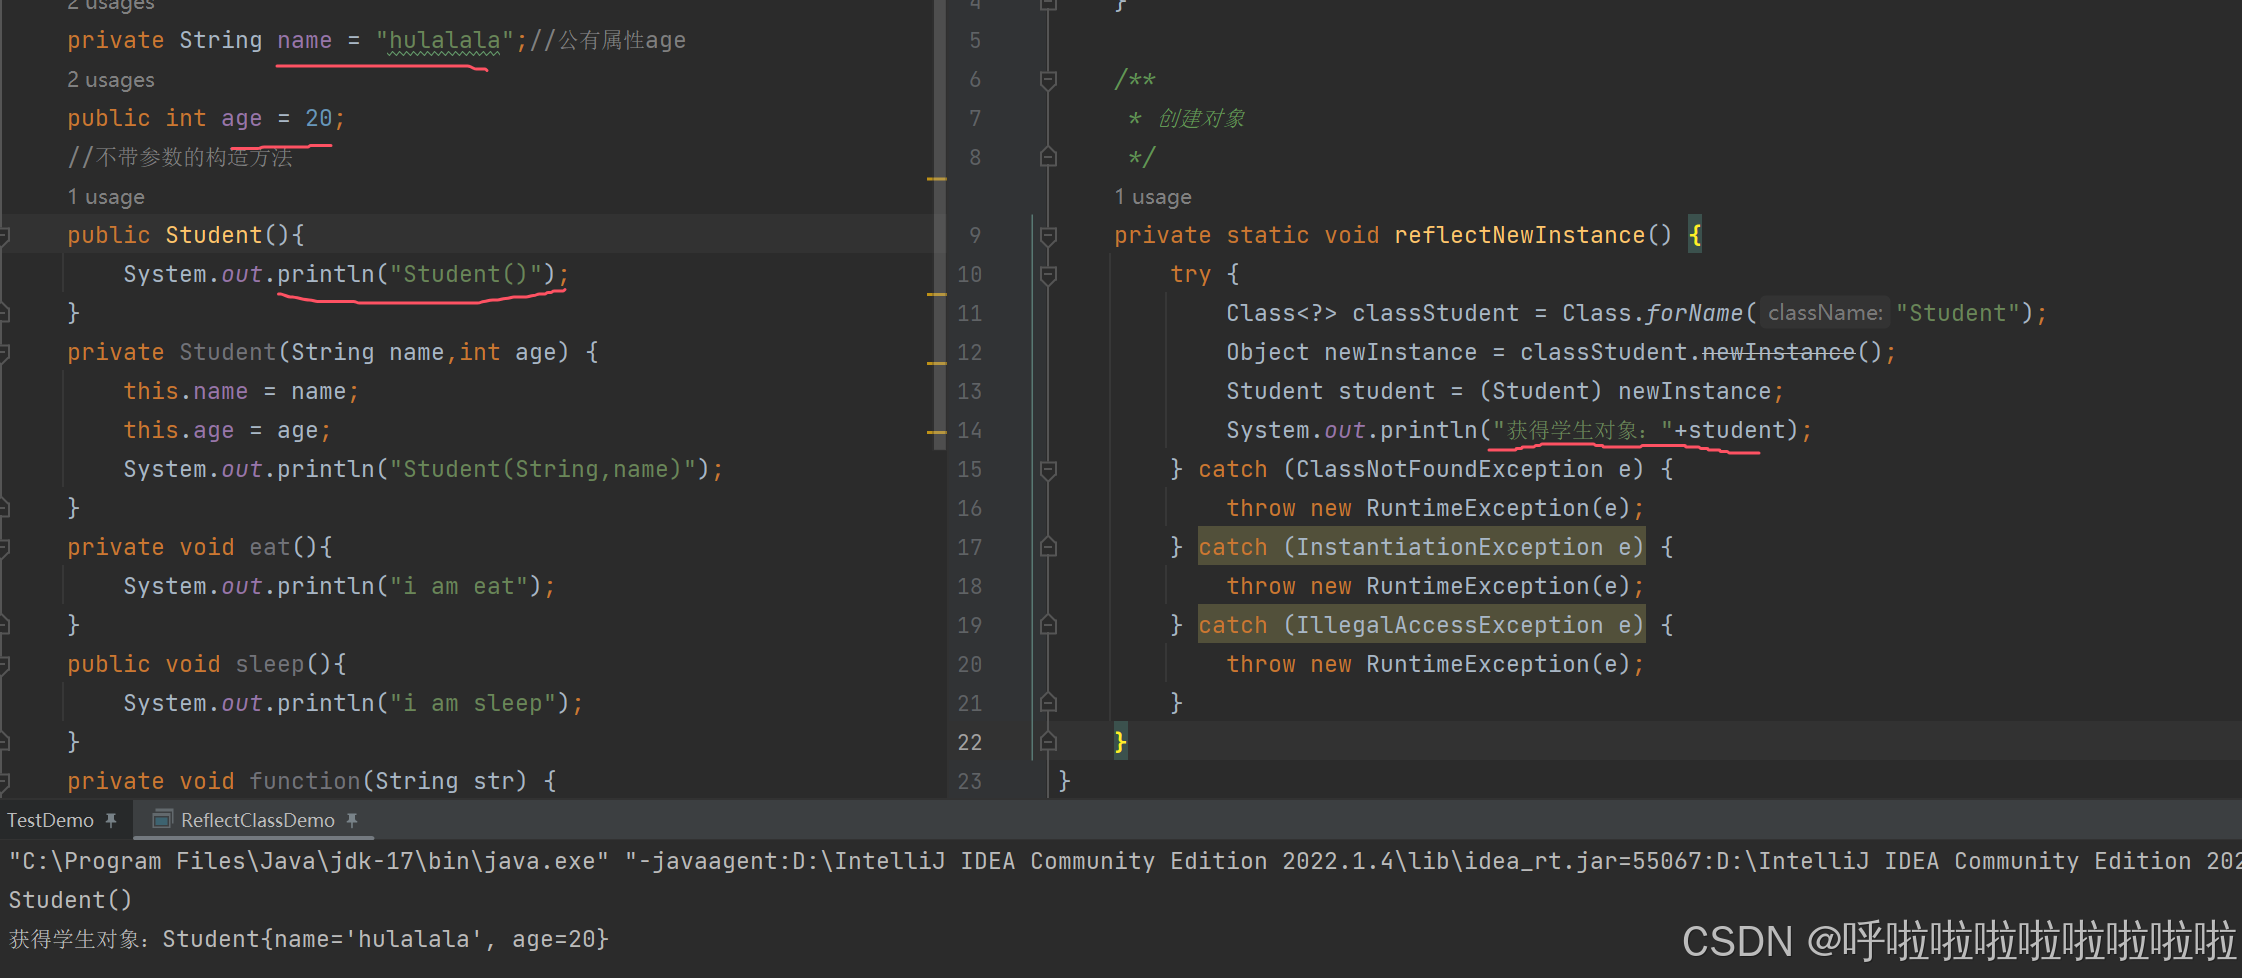Collapse the try block at line 10
This screenshot has width=2242, height=978.
point(1048,274)
